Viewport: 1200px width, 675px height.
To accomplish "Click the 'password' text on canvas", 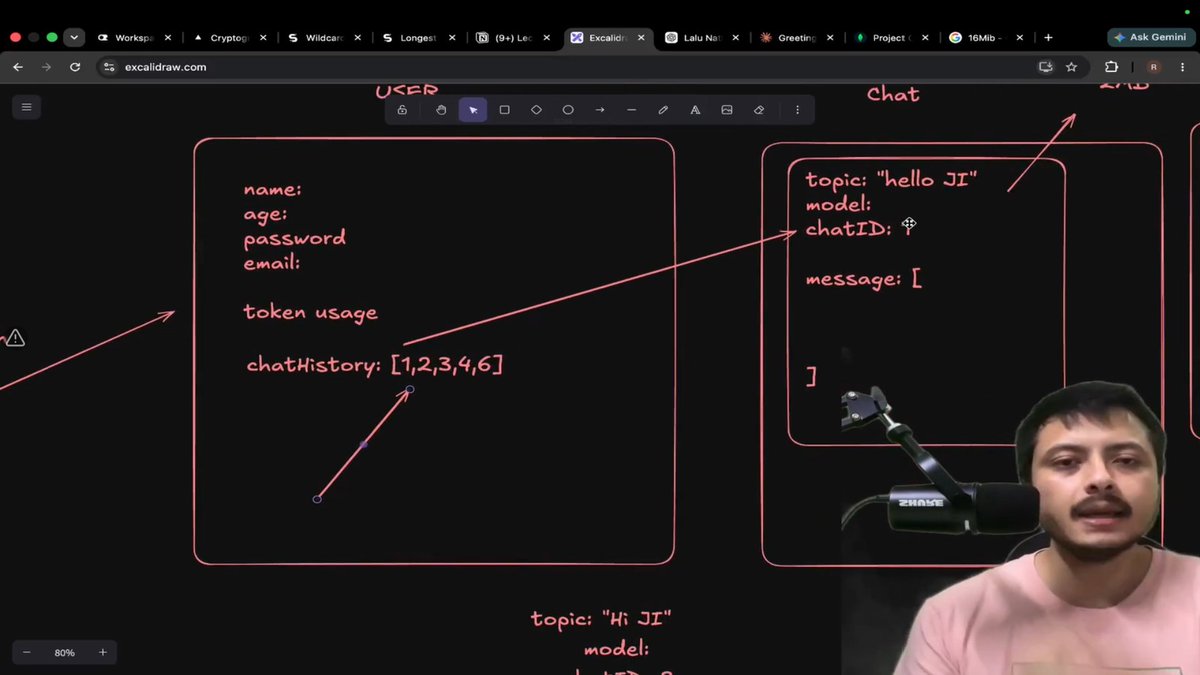I will (x=295, y=238).
